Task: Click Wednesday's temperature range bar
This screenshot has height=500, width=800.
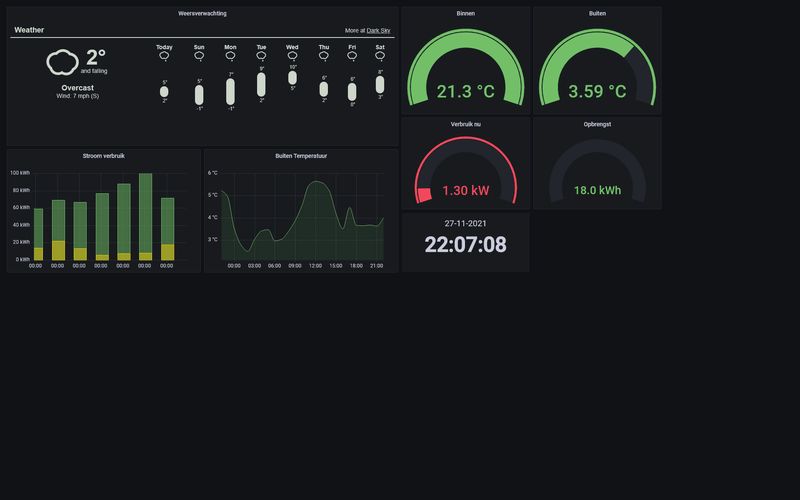Action: [292, 78]
